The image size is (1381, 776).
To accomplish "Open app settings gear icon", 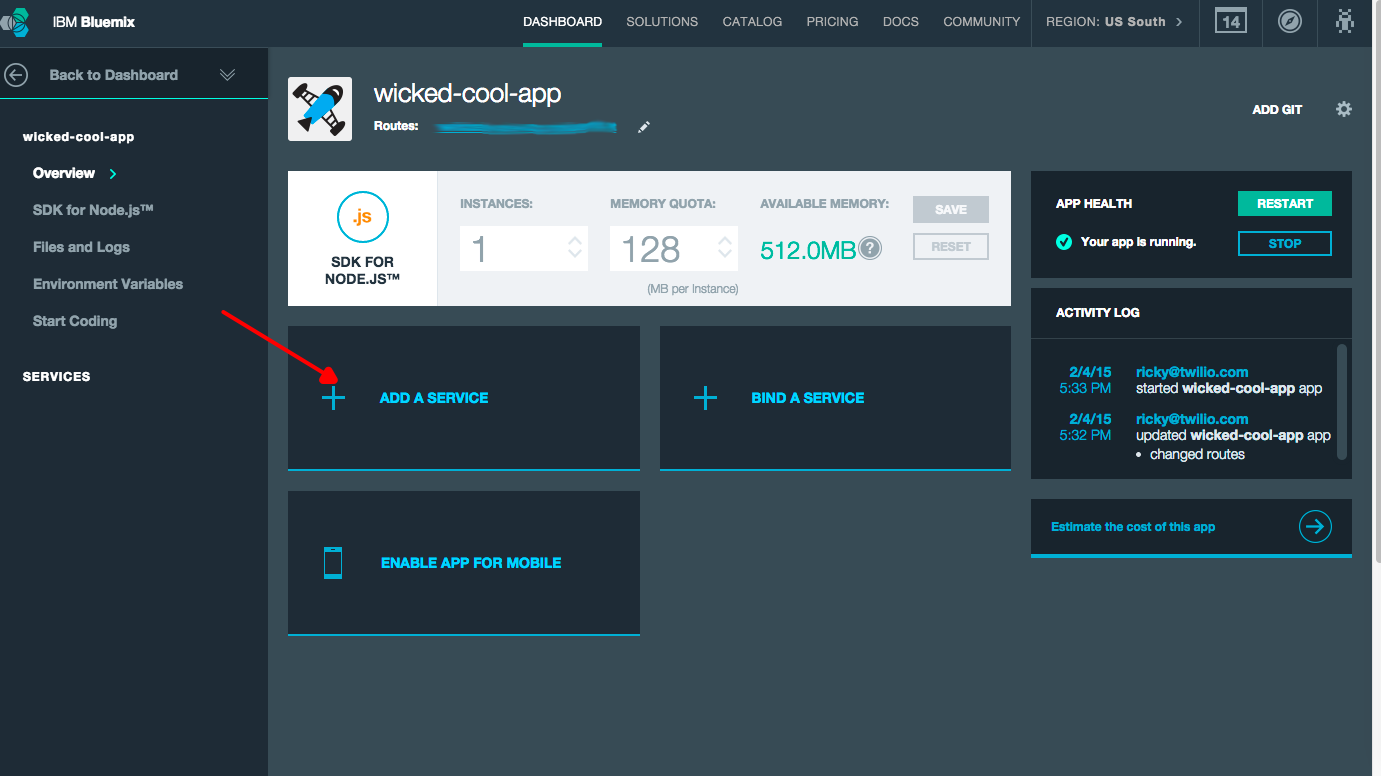I will pyautogui.click(x=1344, y=109).
